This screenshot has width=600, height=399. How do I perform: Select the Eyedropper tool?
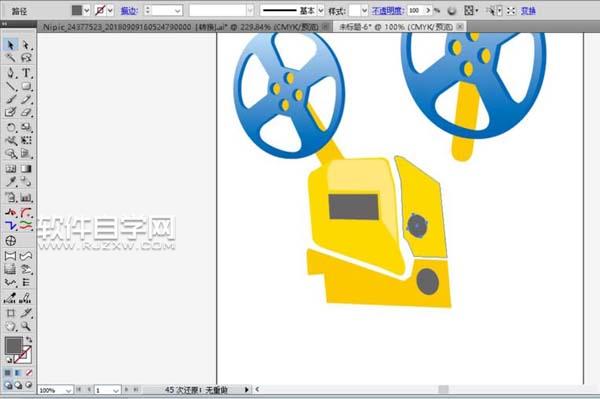pos(10,182)
